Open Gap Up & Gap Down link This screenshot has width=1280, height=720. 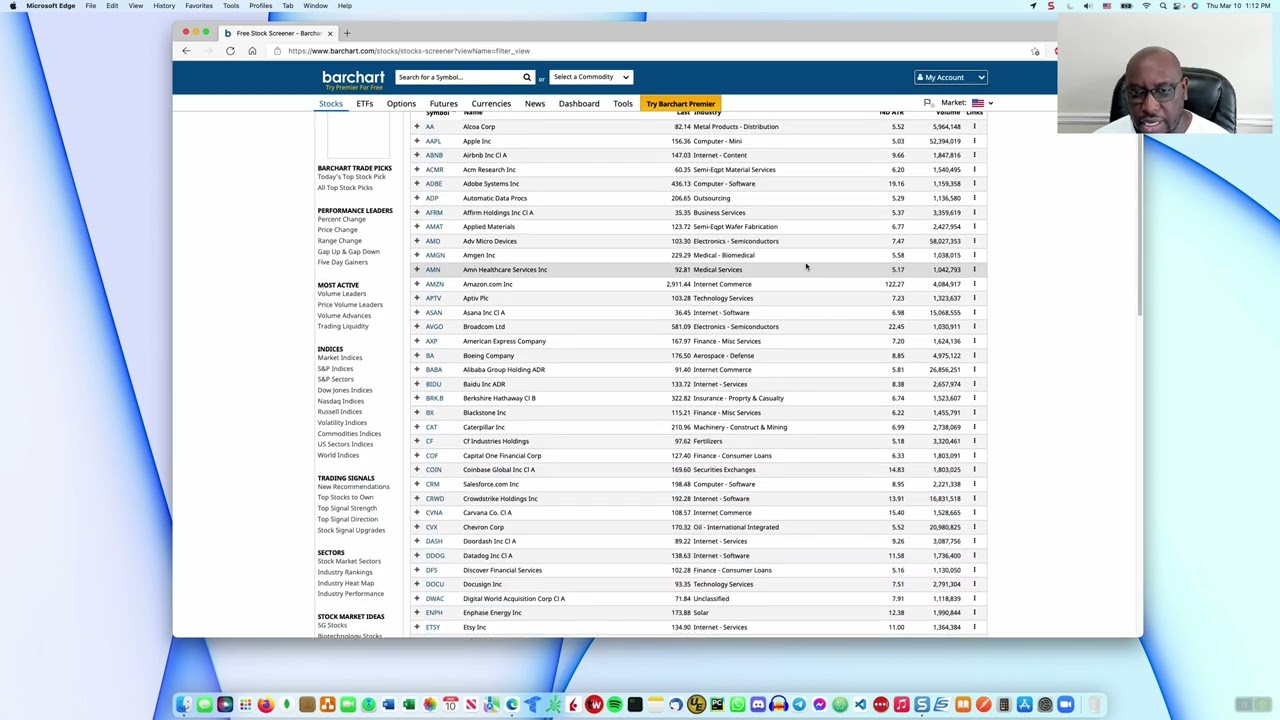348,252
